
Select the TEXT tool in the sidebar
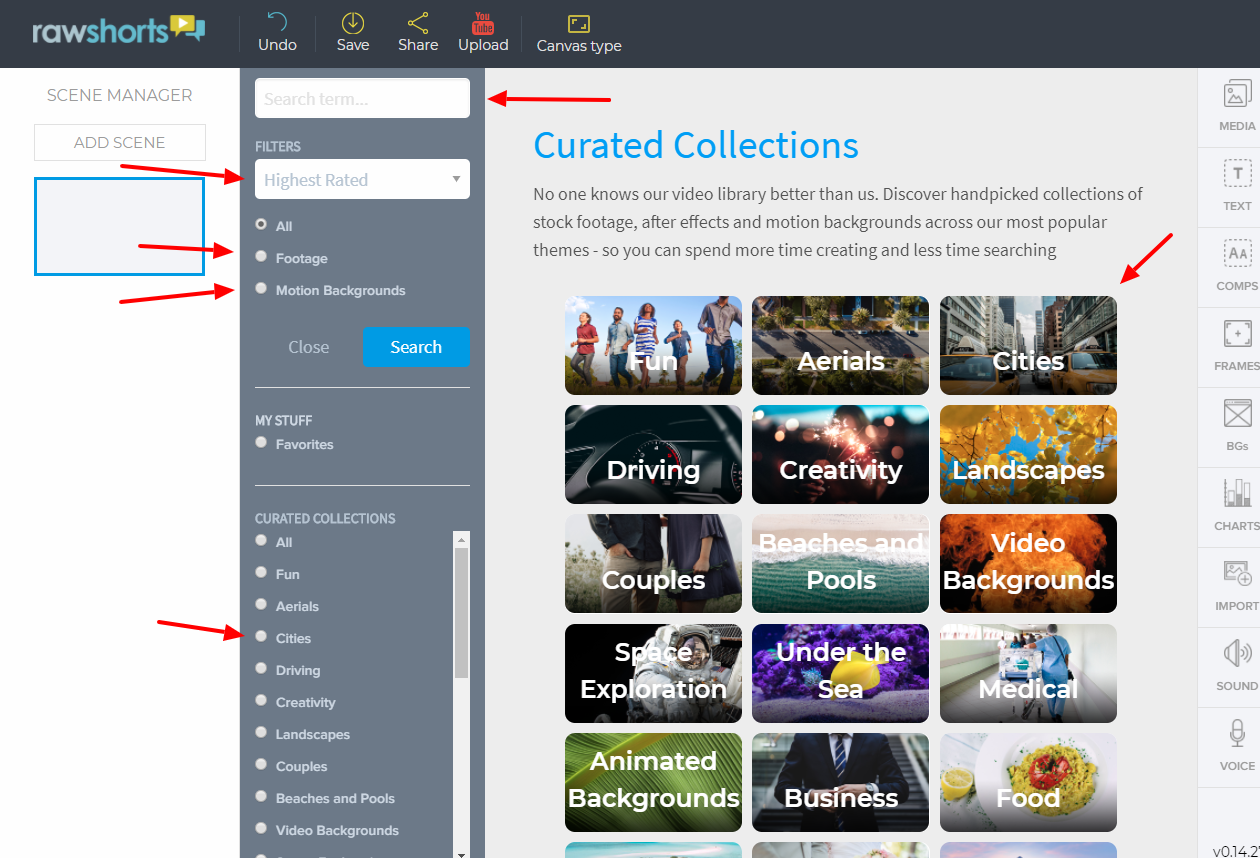tap(1237, 187)
